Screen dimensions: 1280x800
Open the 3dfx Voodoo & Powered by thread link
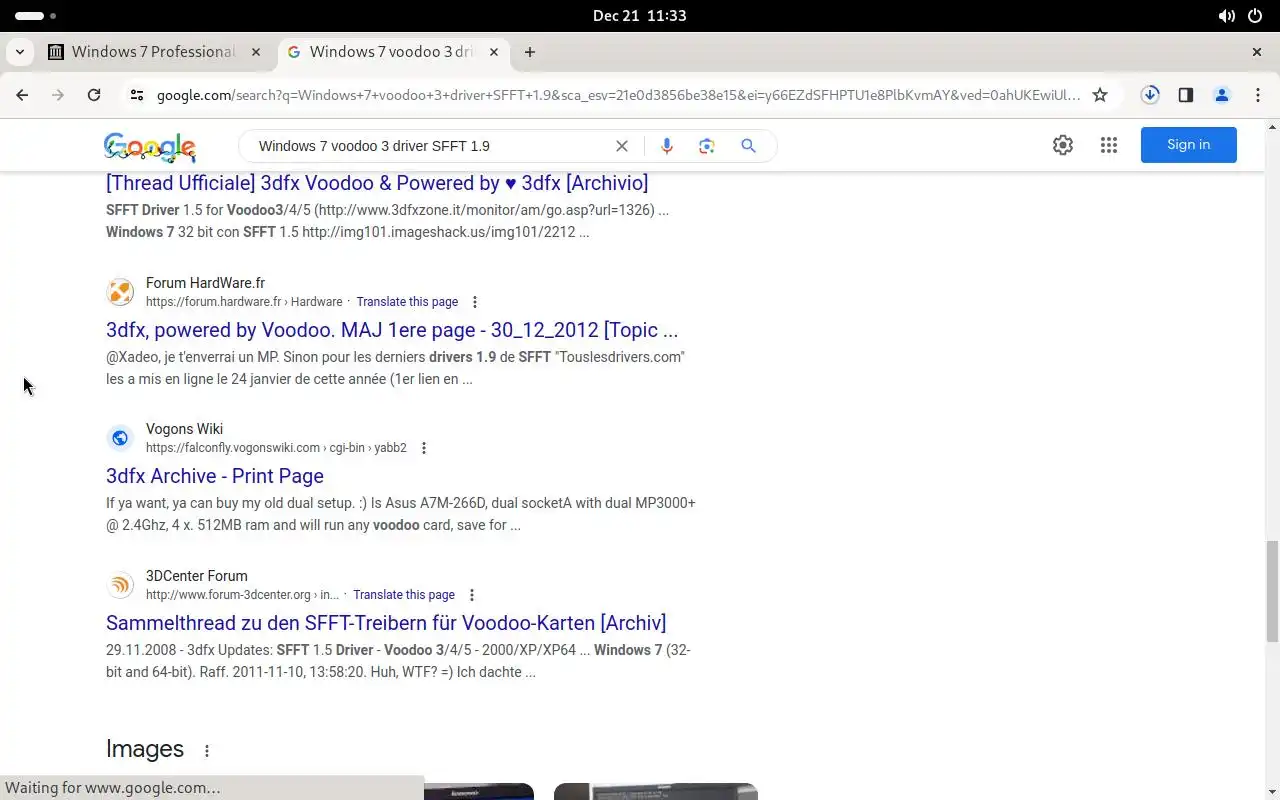tap(377, 183)
